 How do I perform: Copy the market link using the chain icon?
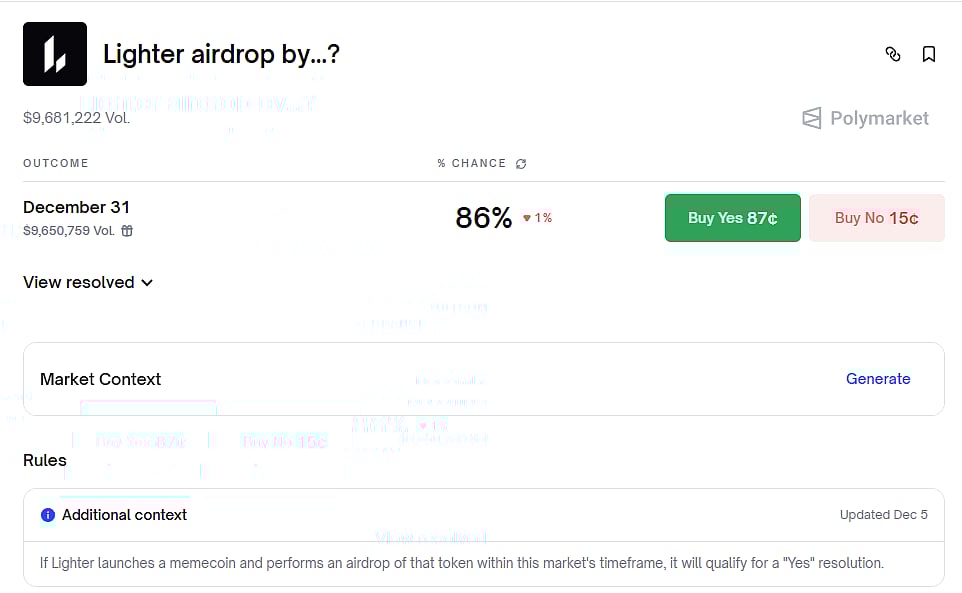click(893, 55)
